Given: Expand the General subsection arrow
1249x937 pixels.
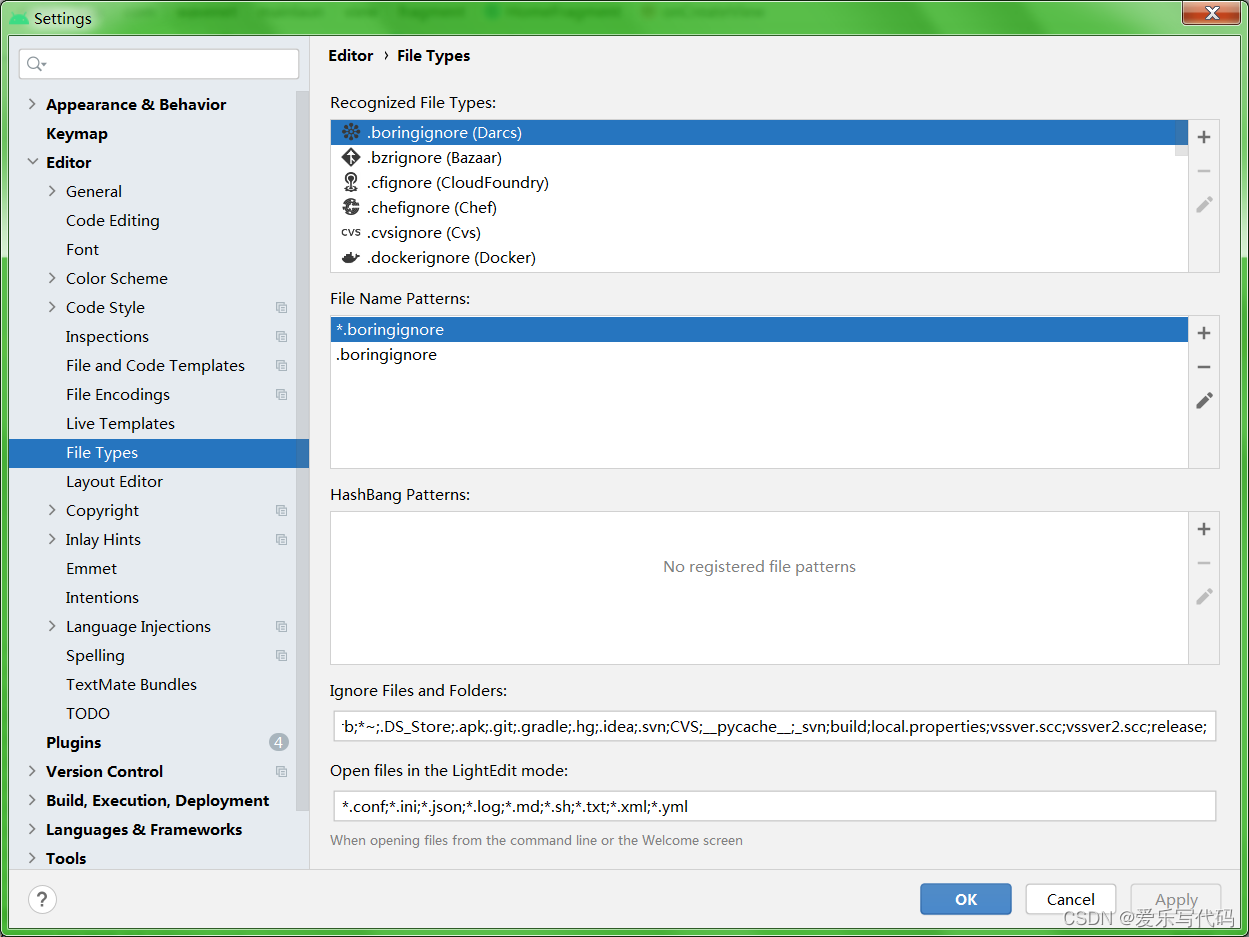Looking at the screenshot, I should click(x=52, y=191).
